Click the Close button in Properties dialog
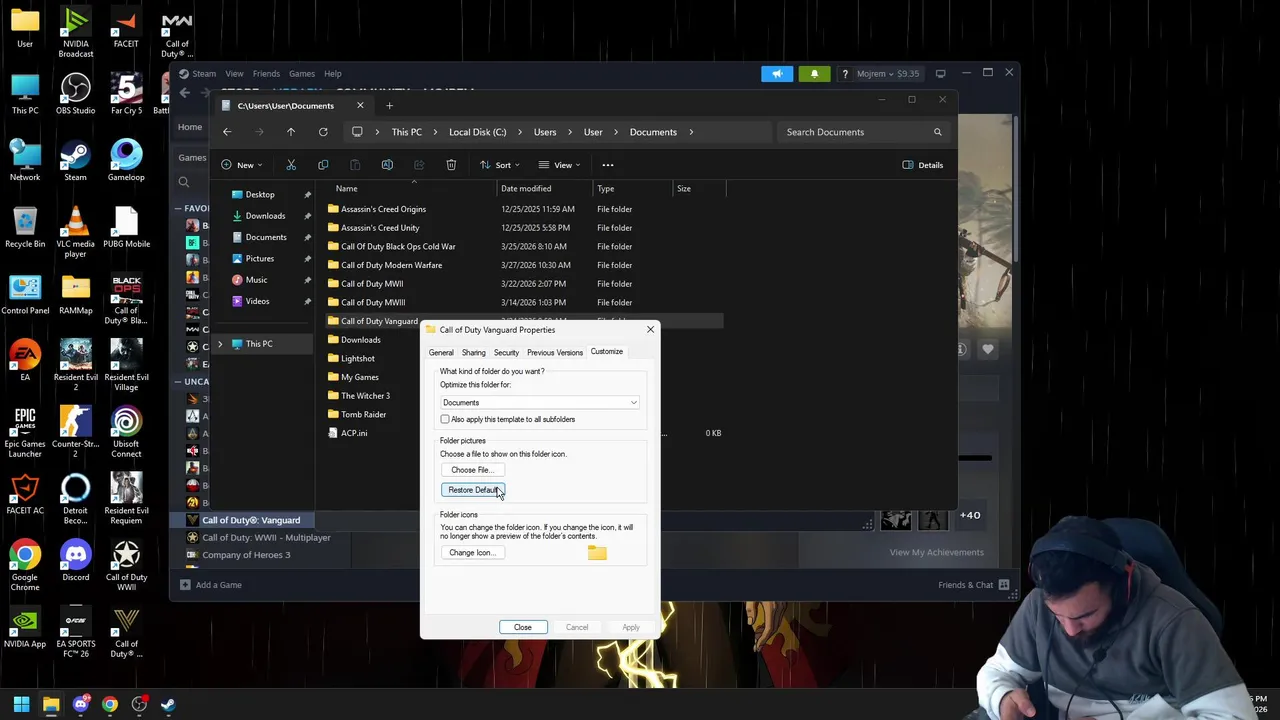1280x720 pixels. (x=522, y=627)
